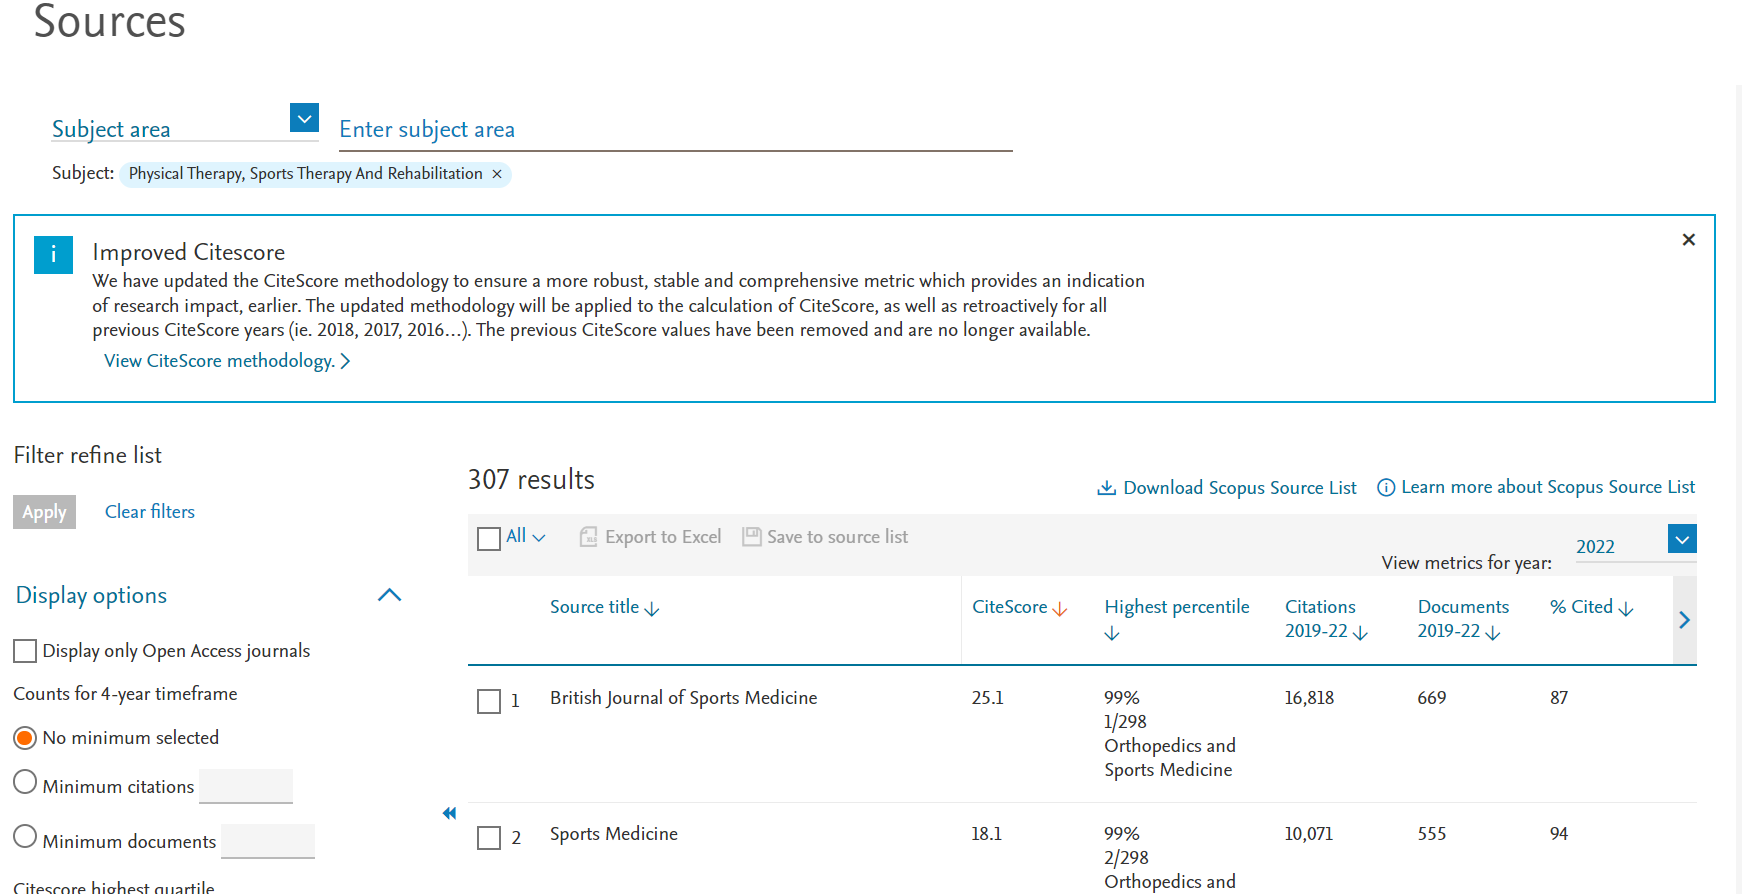
Task: Sort by Source title column
Action: pyautogui.click(x=604, y=607)
